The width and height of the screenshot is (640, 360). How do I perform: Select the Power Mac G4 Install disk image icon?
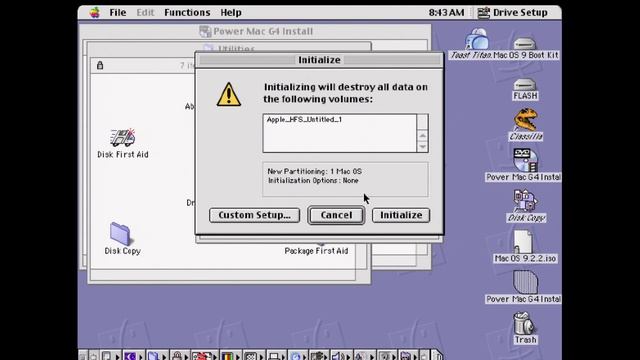525,282
